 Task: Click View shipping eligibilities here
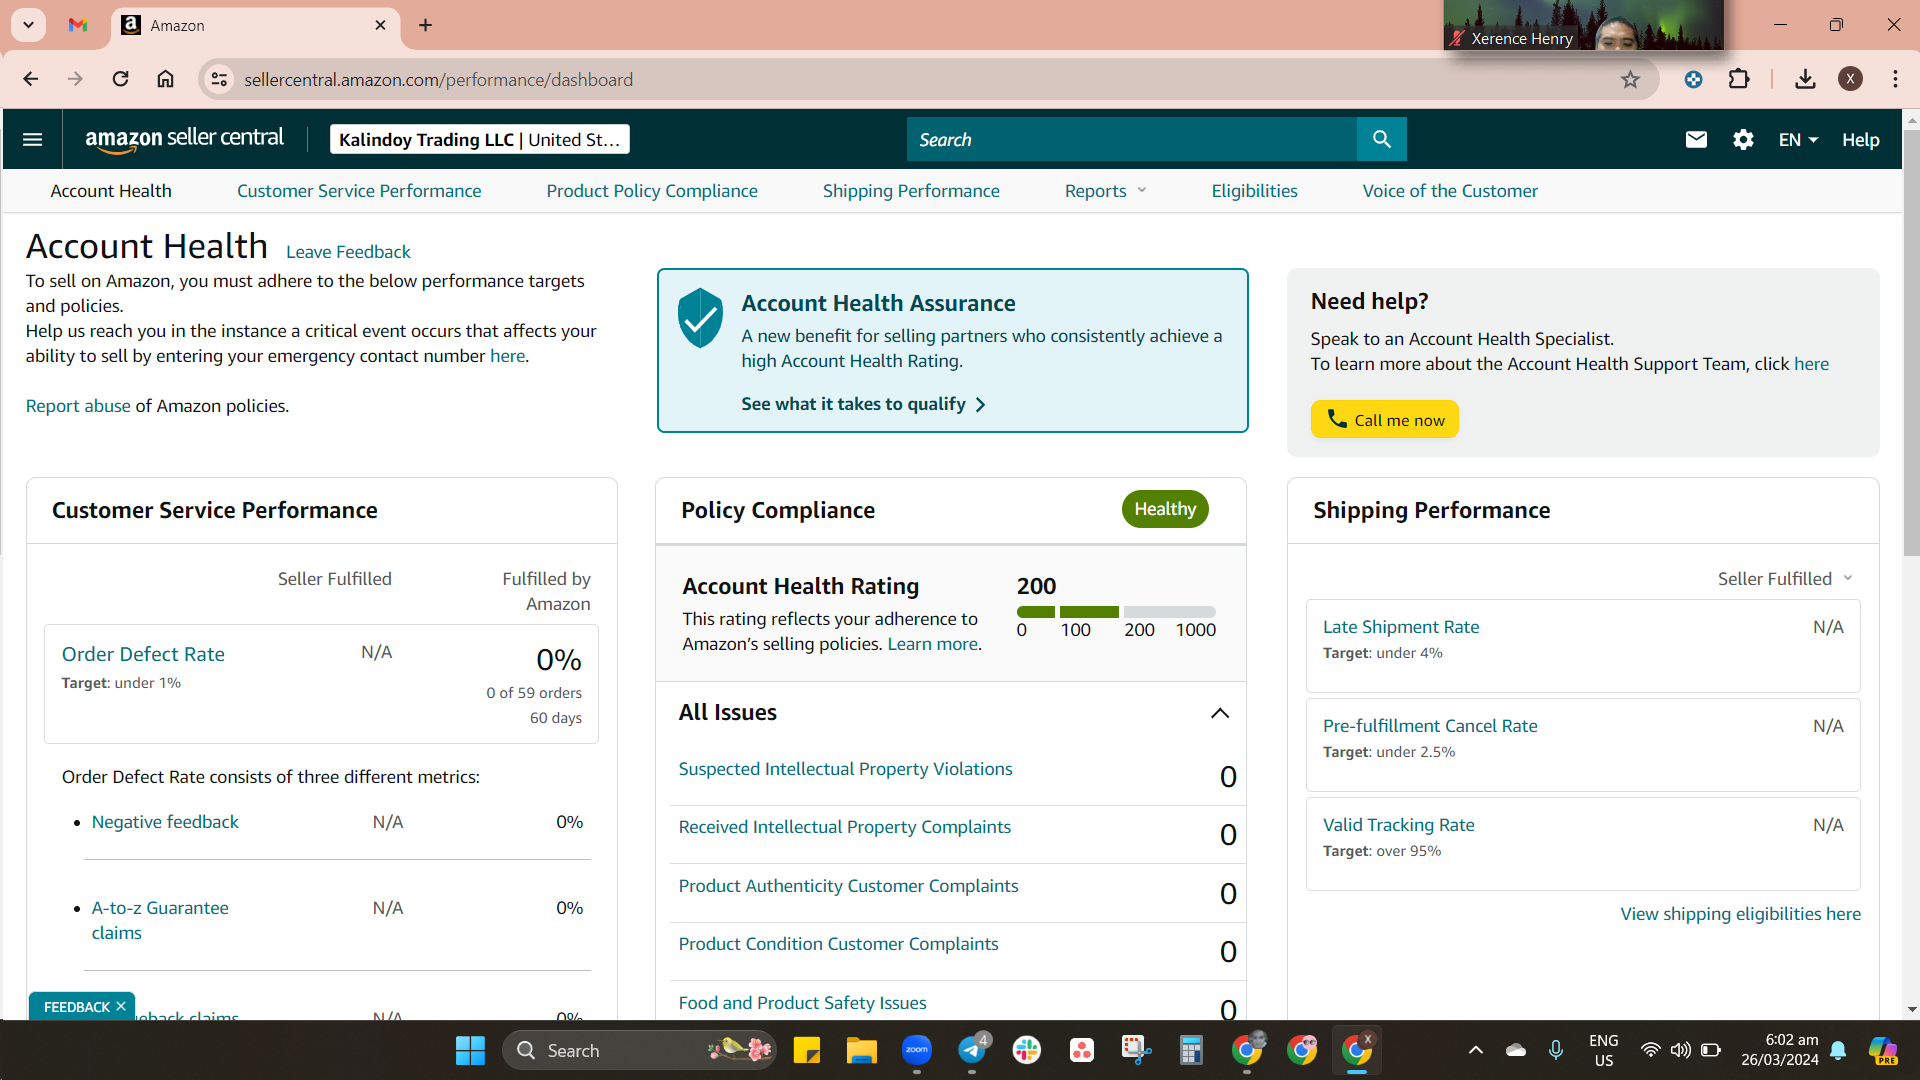1740,914
